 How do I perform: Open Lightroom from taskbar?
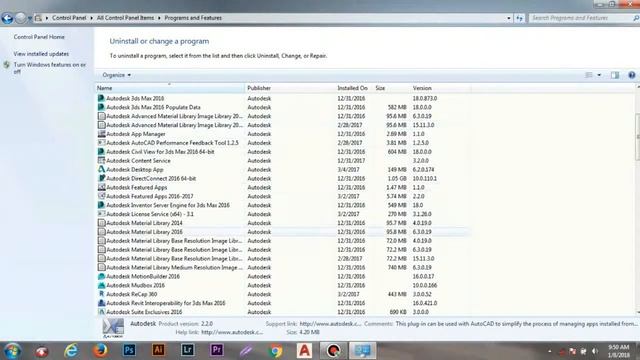tap(187, 350)
